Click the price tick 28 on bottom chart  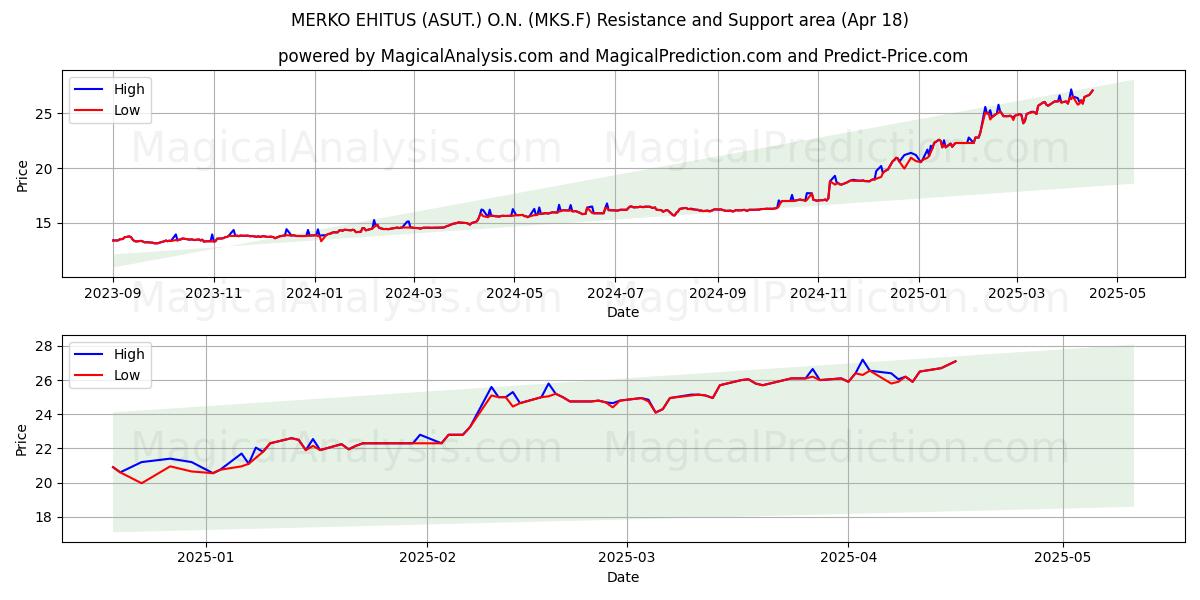[x=46, y=347]
